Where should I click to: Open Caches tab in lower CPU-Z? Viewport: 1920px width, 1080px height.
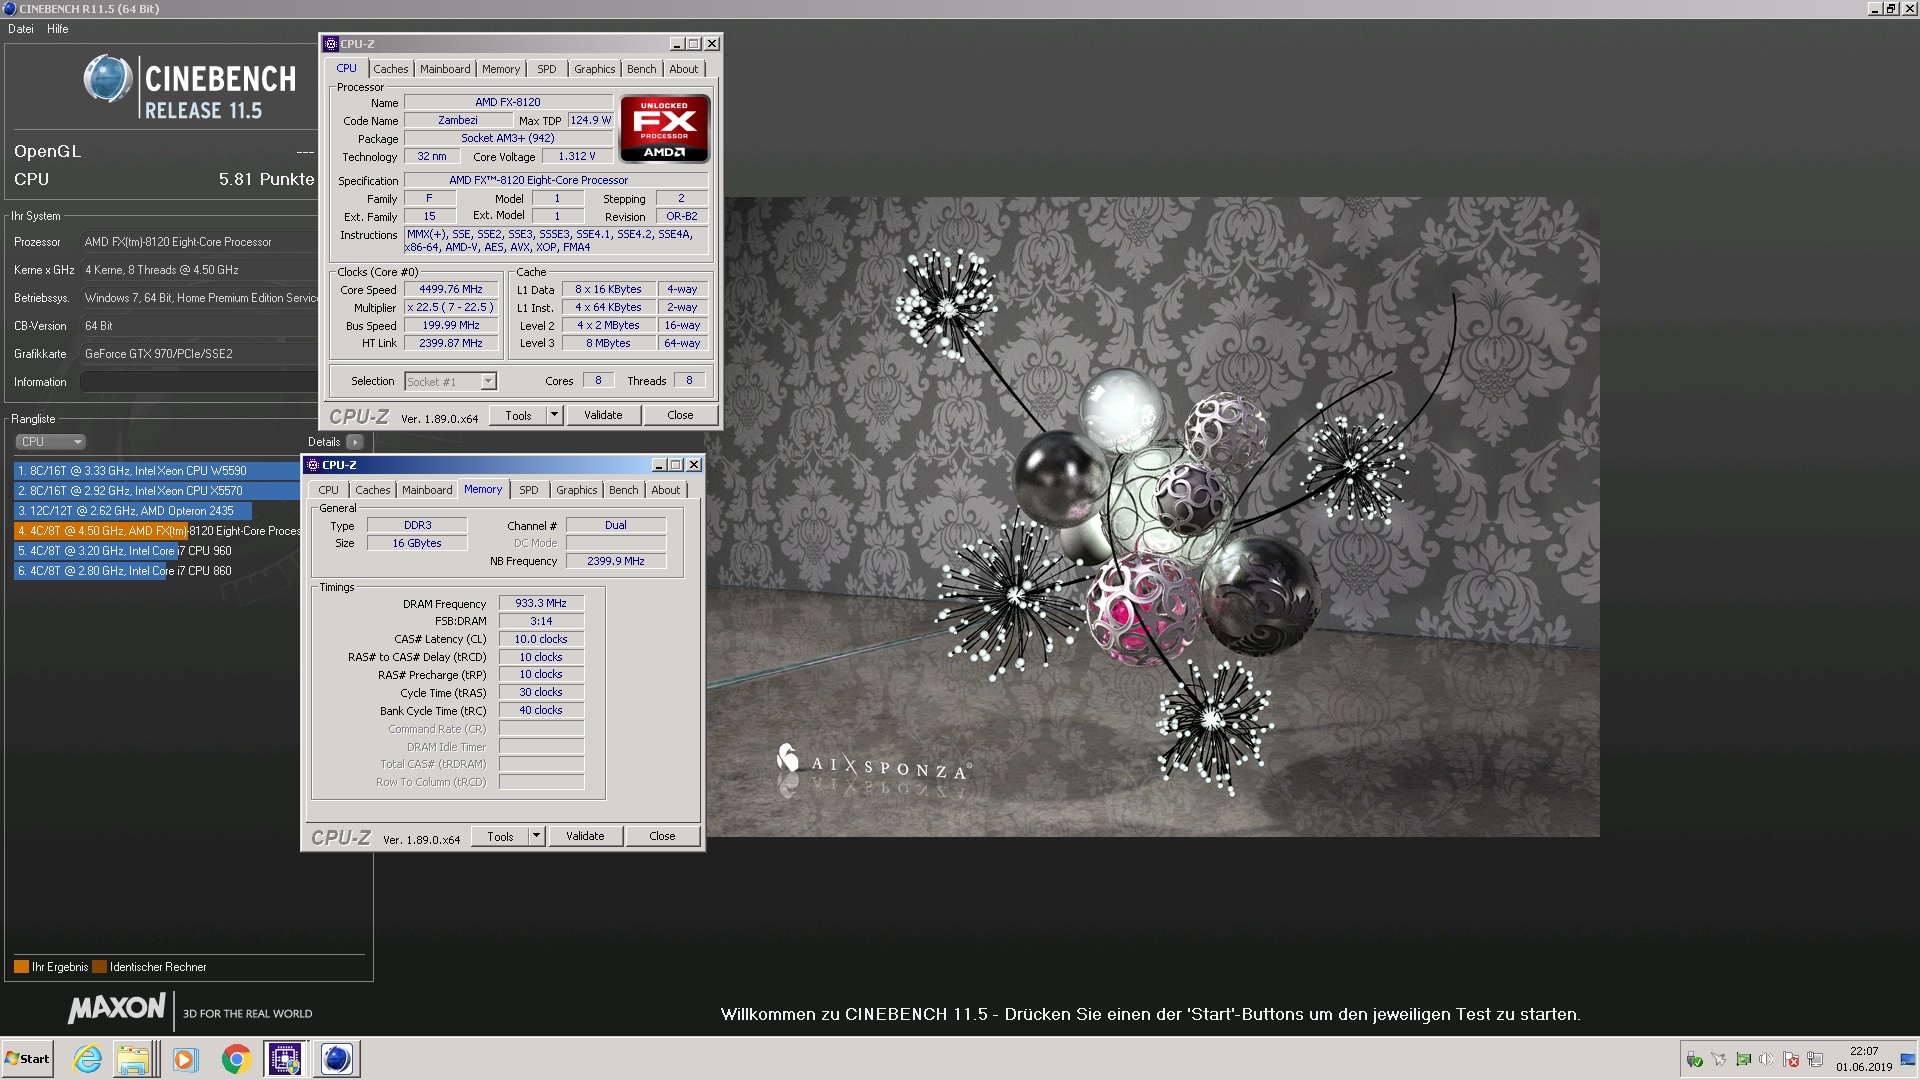click(373, 490)
